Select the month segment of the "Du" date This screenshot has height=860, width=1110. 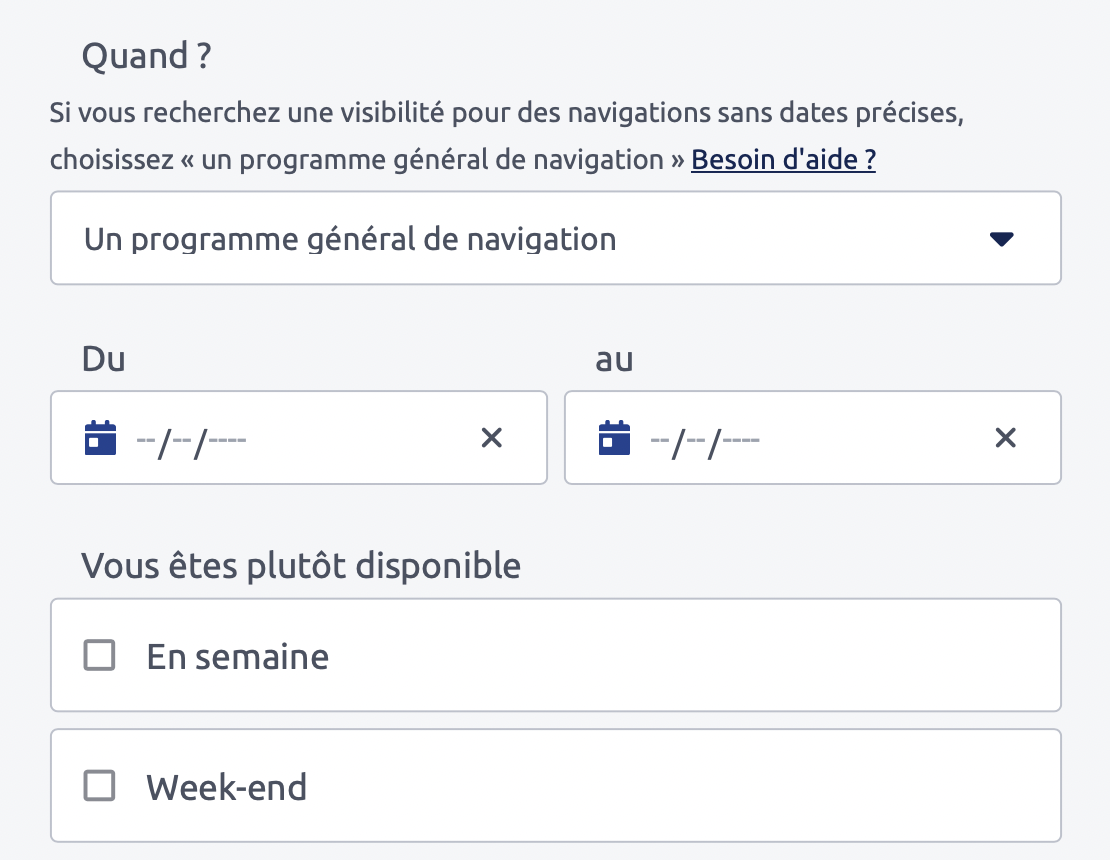pos(182,439)
